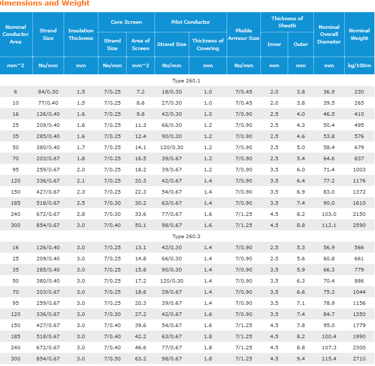Image resolution: width=375 pixels, height=366 pixels.
Task: Click the overall diameter value '56.9'
Action: (329, 247)
